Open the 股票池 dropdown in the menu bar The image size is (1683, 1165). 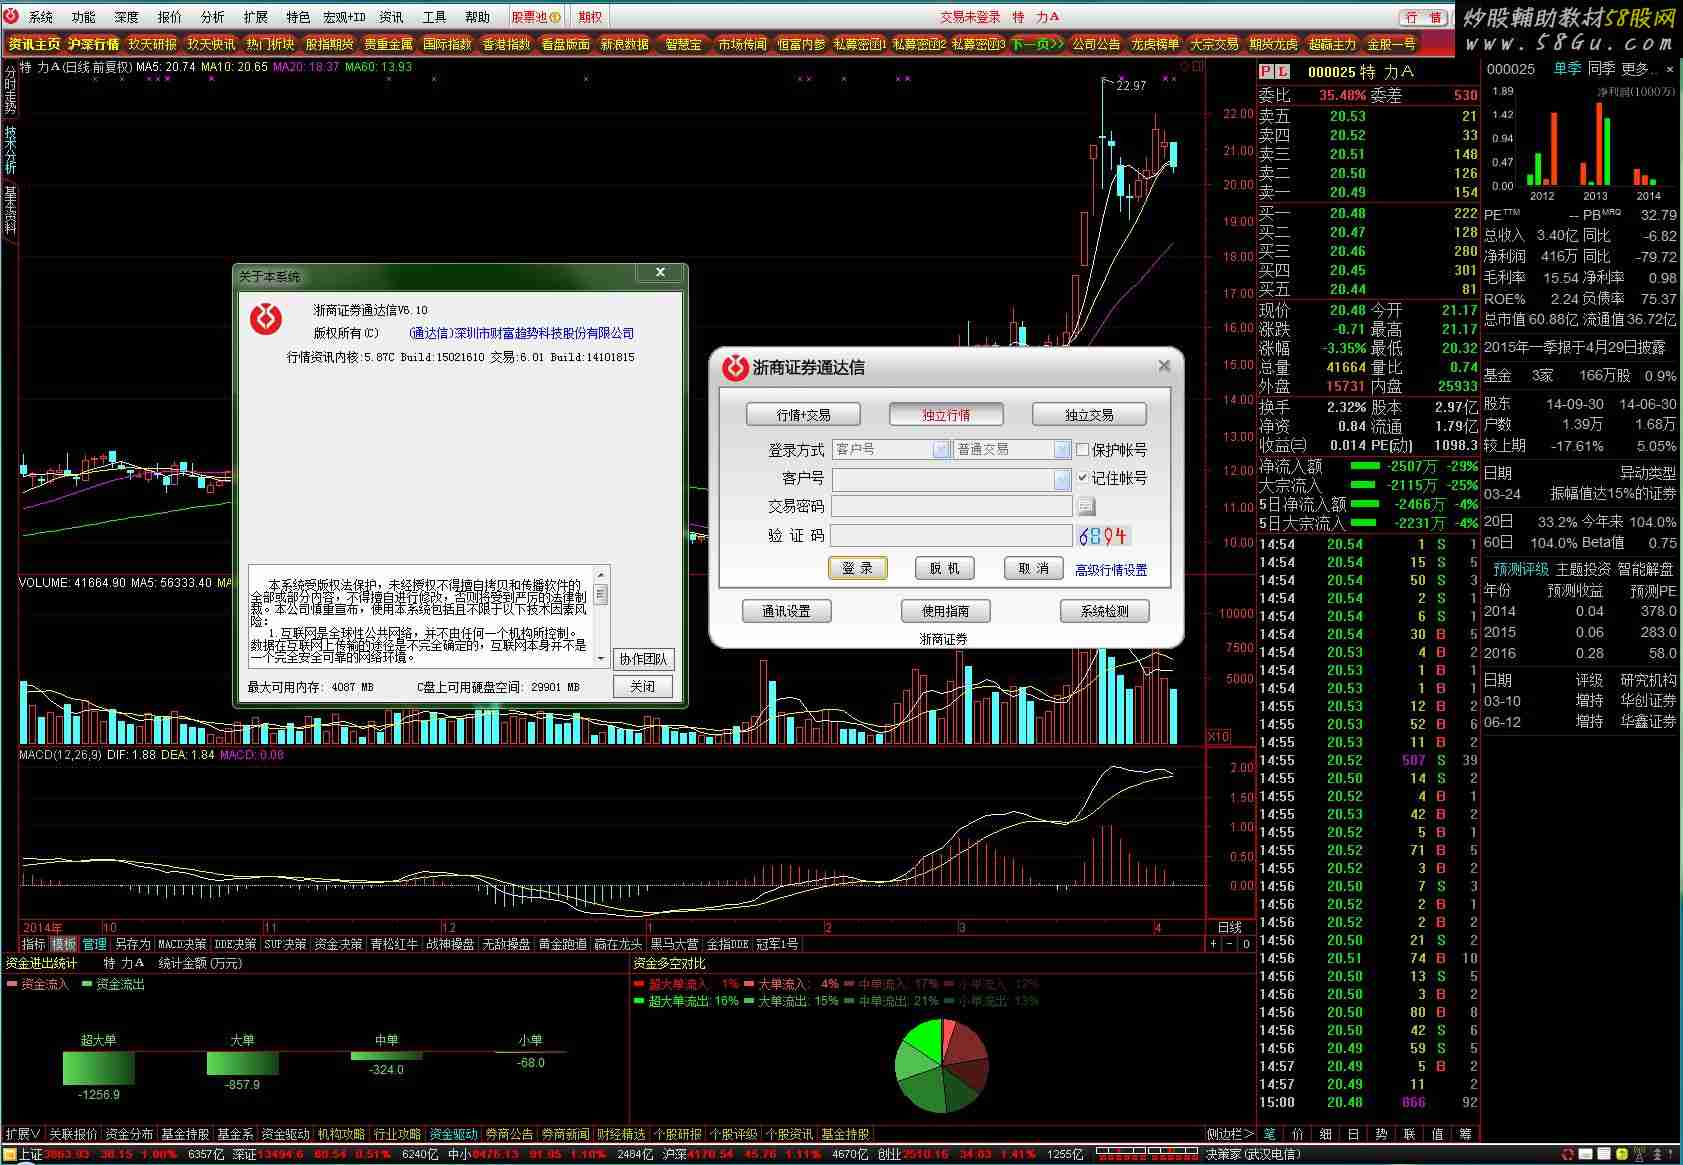(x=536, y=17)
